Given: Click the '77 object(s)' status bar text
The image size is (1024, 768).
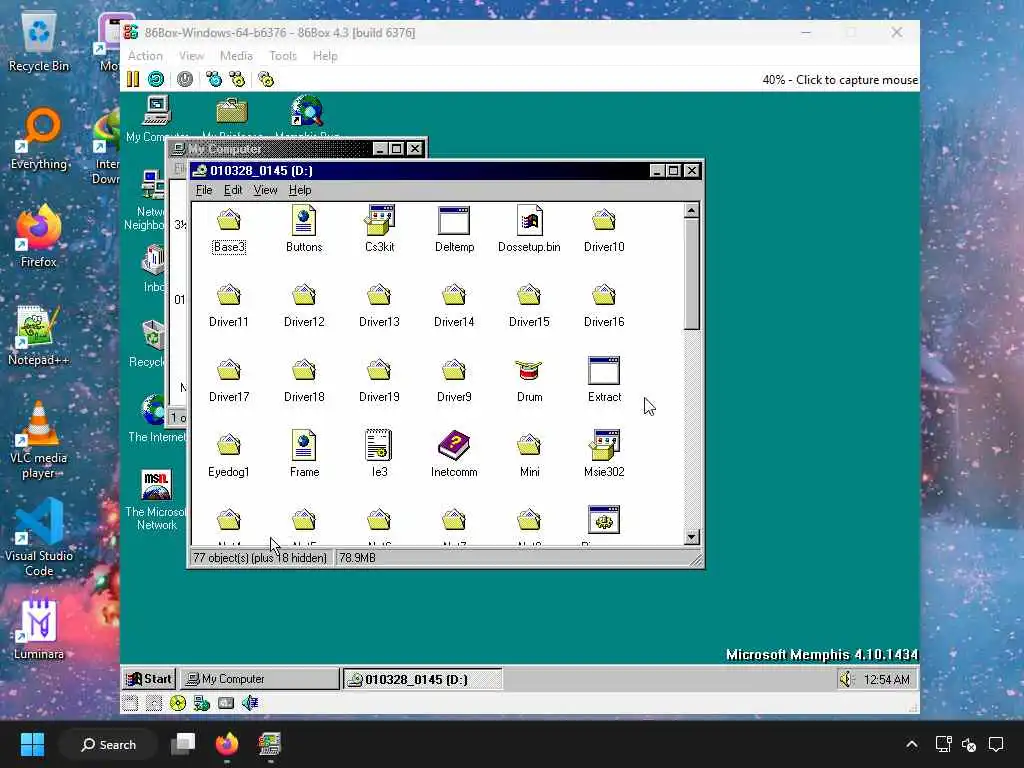Looking at the screenshot, I should pos(261,558).
